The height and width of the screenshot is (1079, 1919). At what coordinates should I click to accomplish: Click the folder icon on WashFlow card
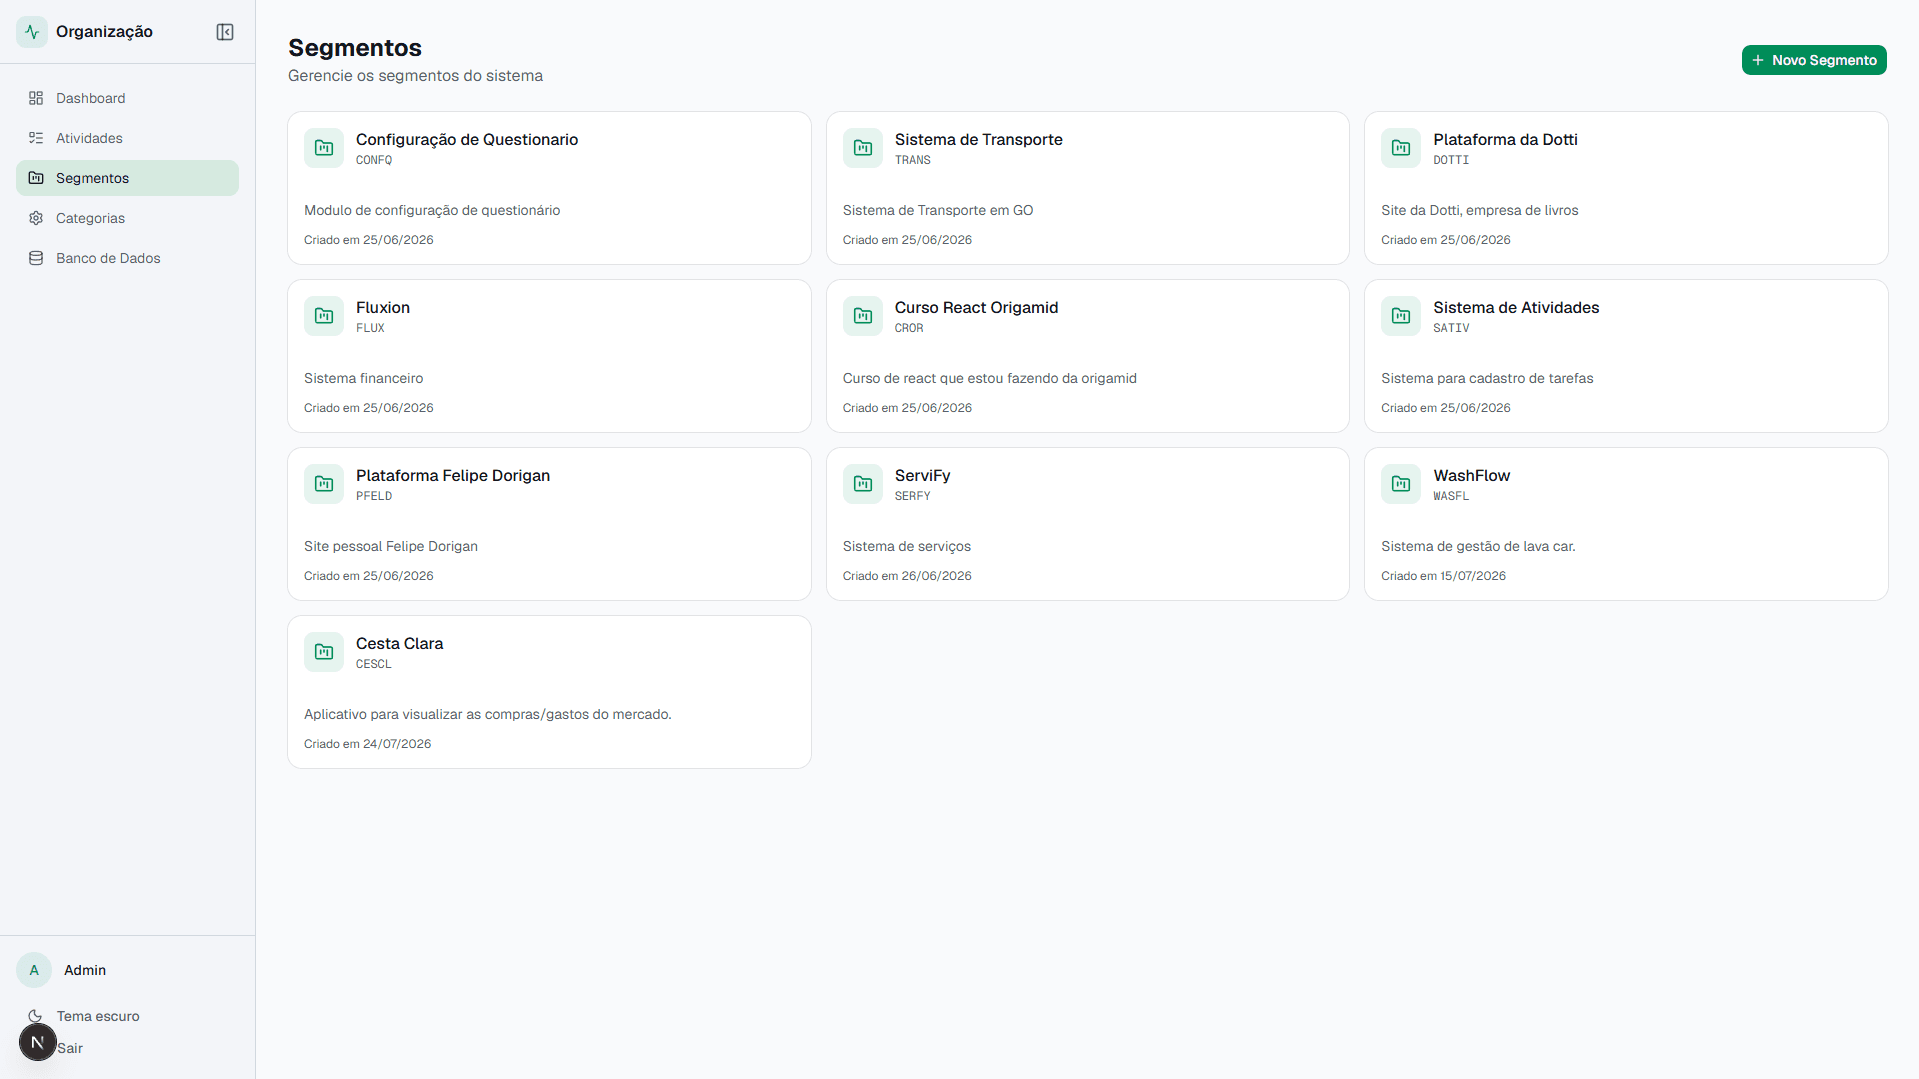[1401, 484]
